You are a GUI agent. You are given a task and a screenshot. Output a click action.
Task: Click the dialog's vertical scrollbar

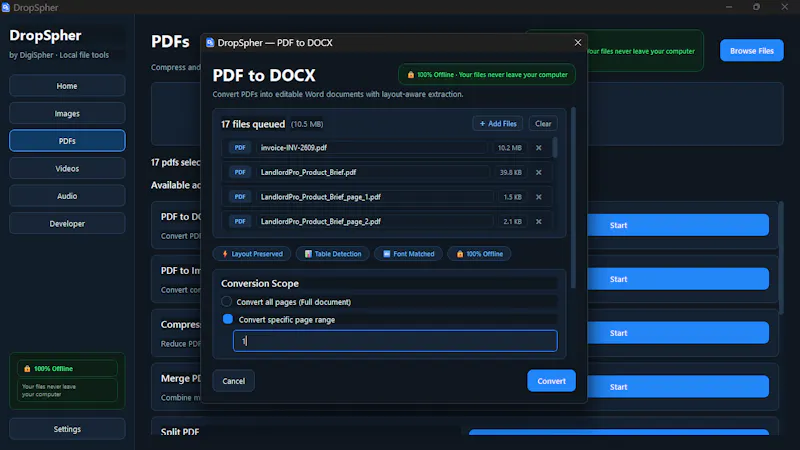tap(573, 197)
